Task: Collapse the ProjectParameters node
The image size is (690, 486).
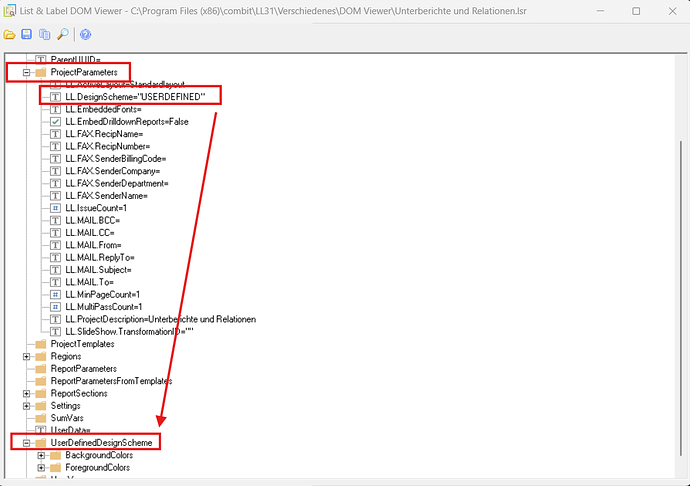Action: pyautogui.click(x=26, y=72)
